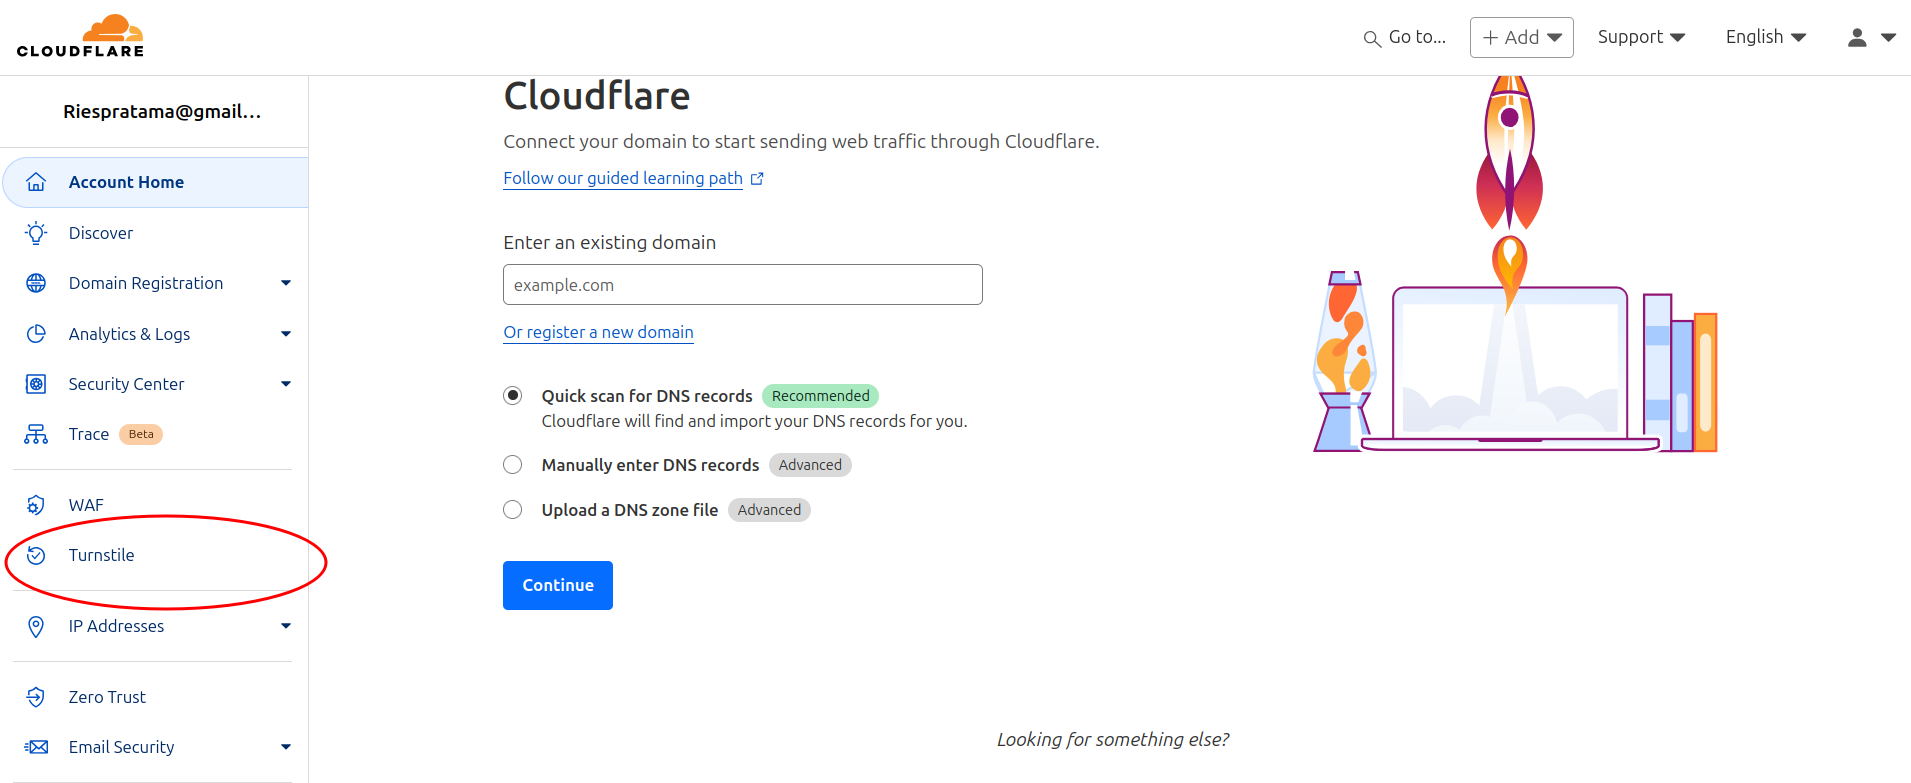Open Zero Trust in the sidebar

point(107,697)
